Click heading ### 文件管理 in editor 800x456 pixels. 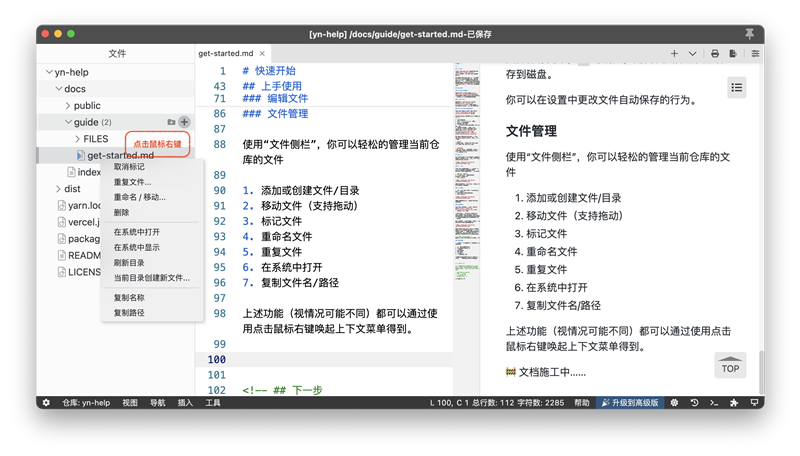275,114
